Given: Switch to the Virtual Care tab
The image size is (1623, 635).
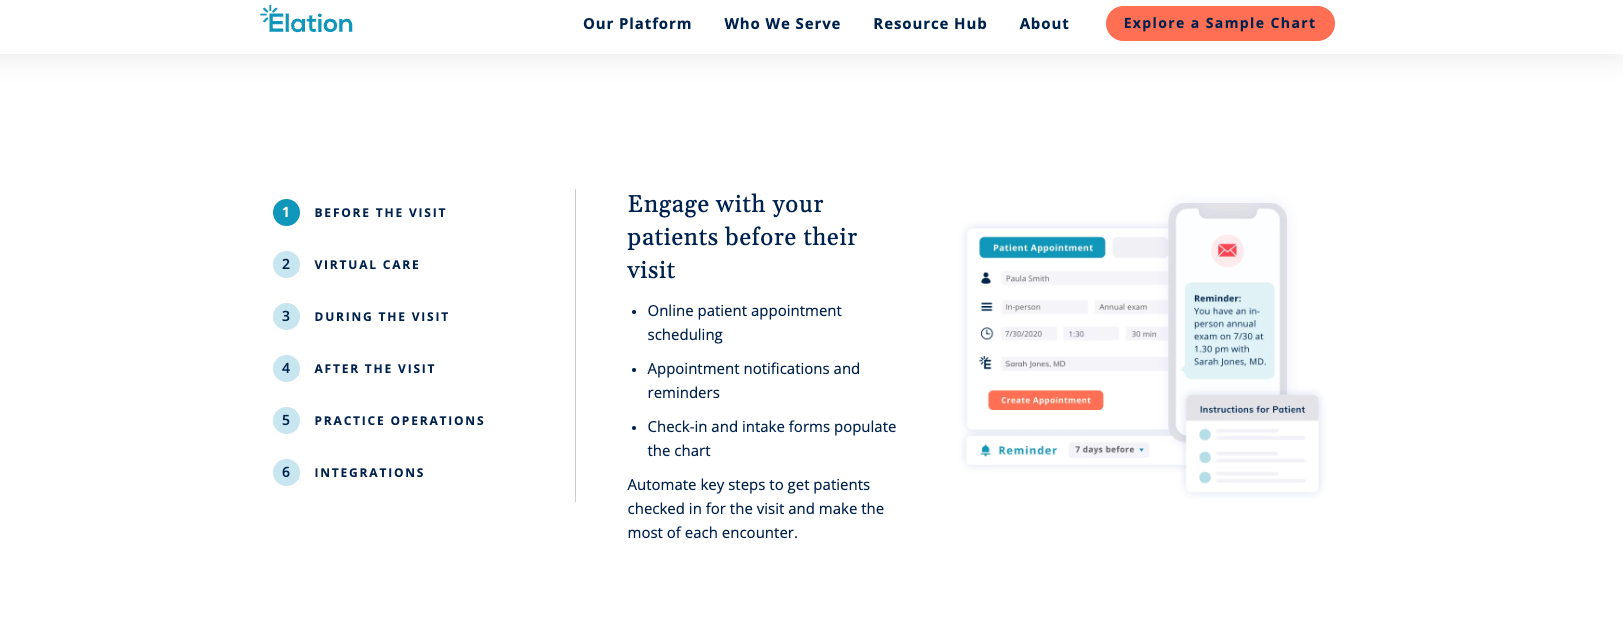Looking at the screenshot, I should 366,265.
